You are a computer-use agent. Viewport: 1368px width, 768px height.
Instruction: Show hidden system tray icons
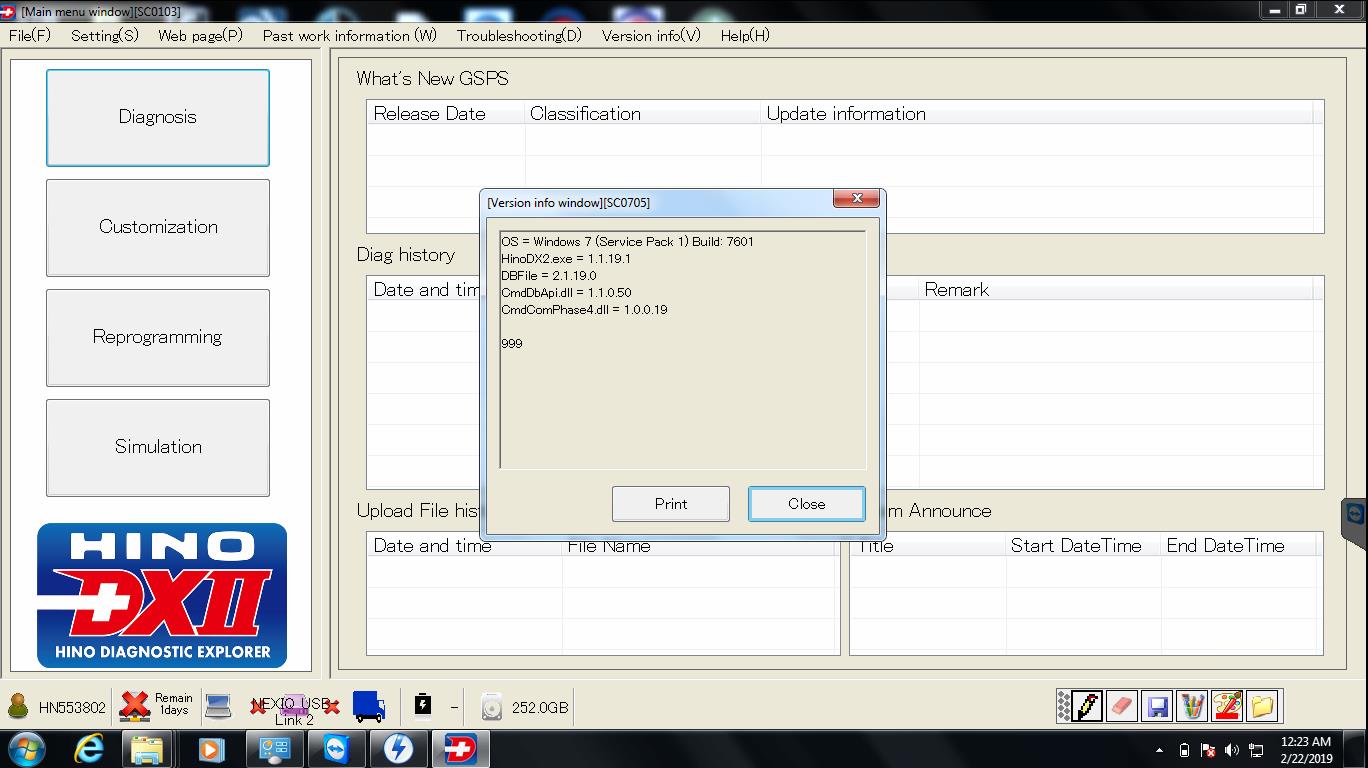point(1160,750)
